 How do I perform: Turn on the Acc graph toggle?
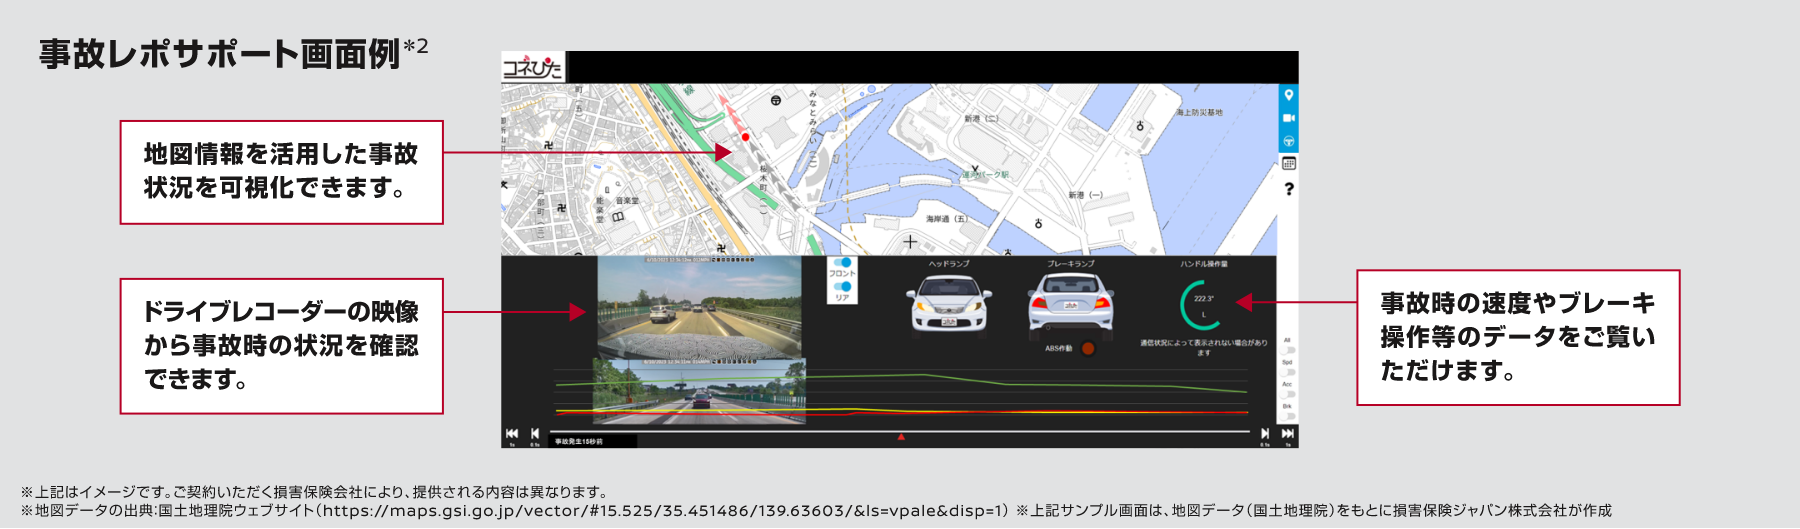tap(1289, 394)
